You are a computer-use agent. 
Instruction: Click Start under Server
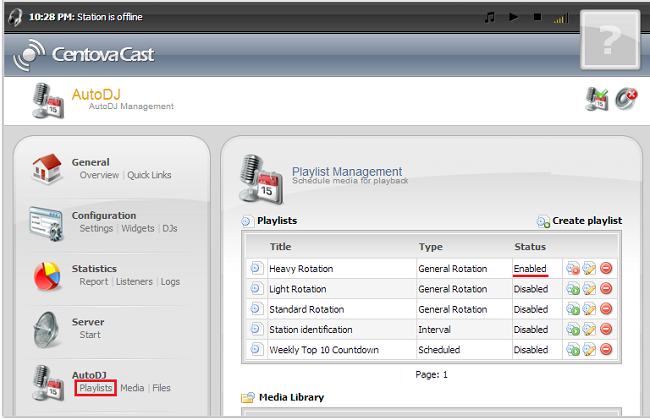pos(90,335)
